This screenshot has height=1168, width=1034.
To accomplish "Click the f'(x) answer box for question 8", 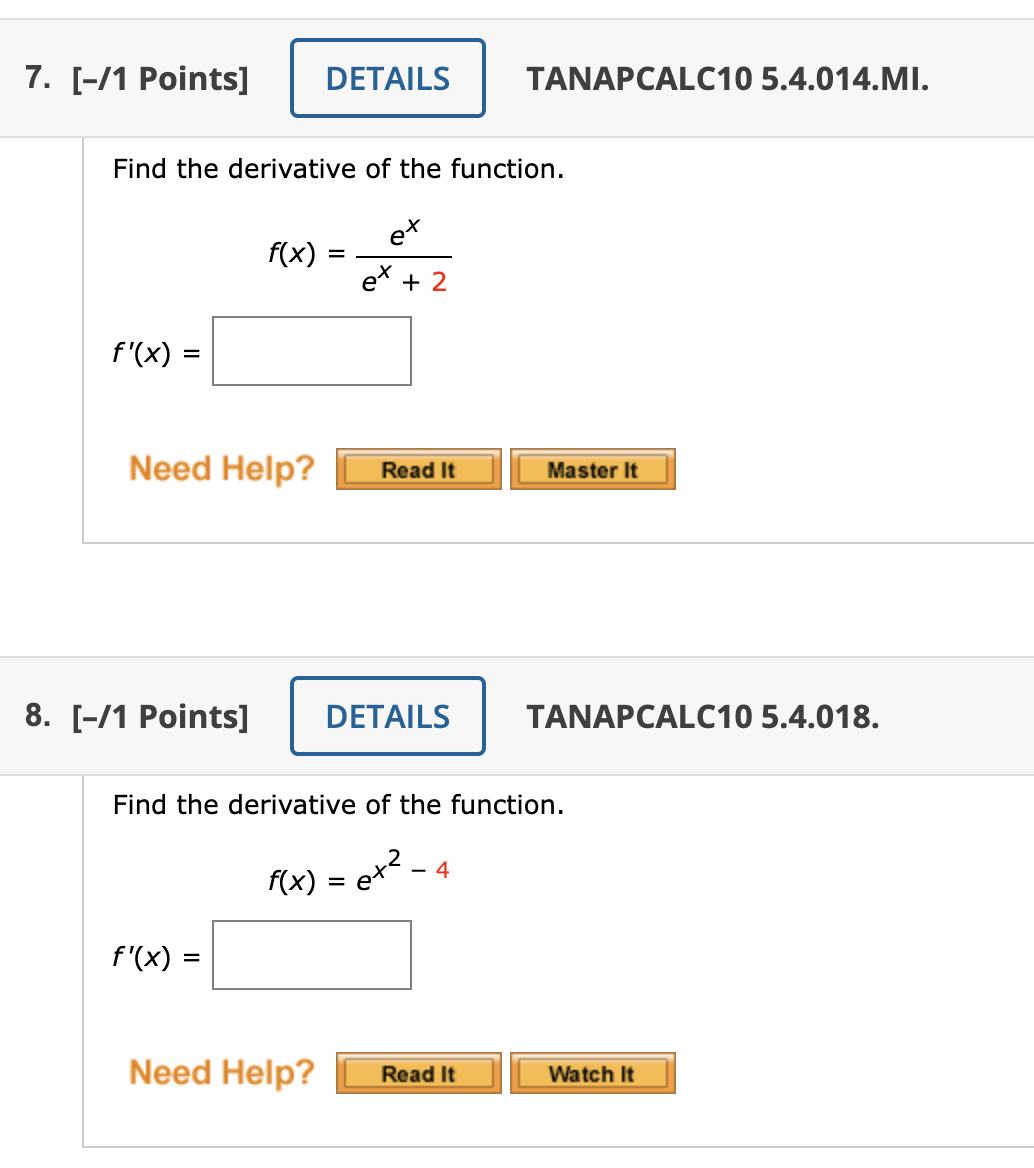I will (311, 954).
